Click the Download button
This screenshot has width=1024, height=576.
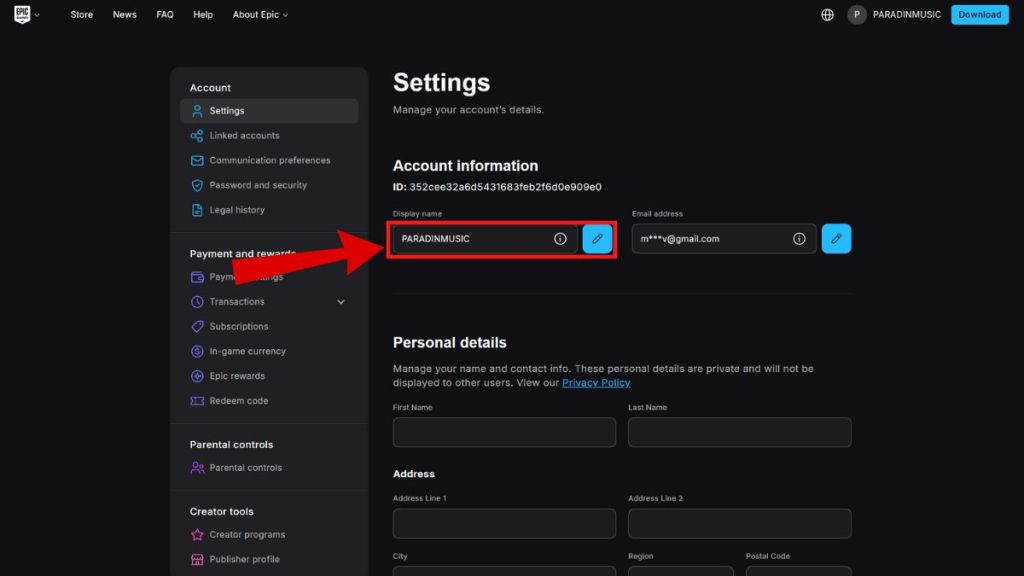coord(979,14)
